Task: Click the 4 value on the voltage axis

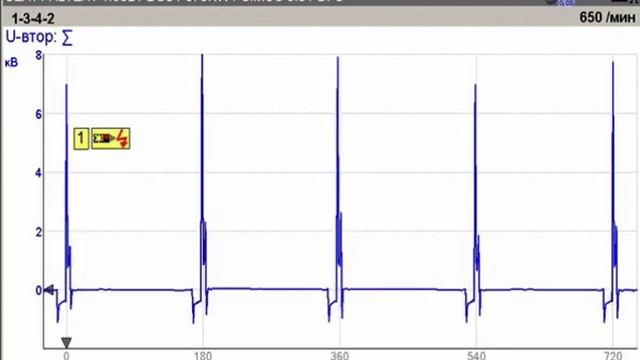Action: [x=38, y=173]
